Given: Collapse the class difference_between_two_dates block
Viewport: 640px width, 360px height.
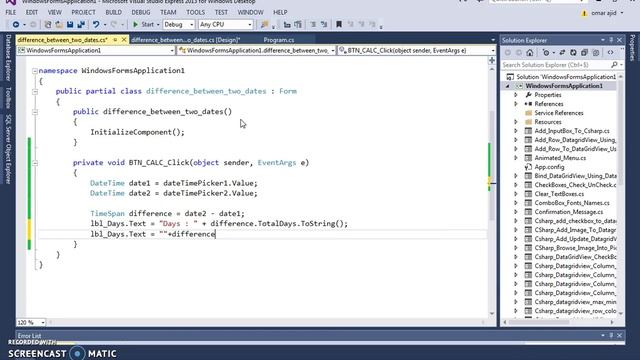Looking at the screenshot, I should click(x=35, y=91).
